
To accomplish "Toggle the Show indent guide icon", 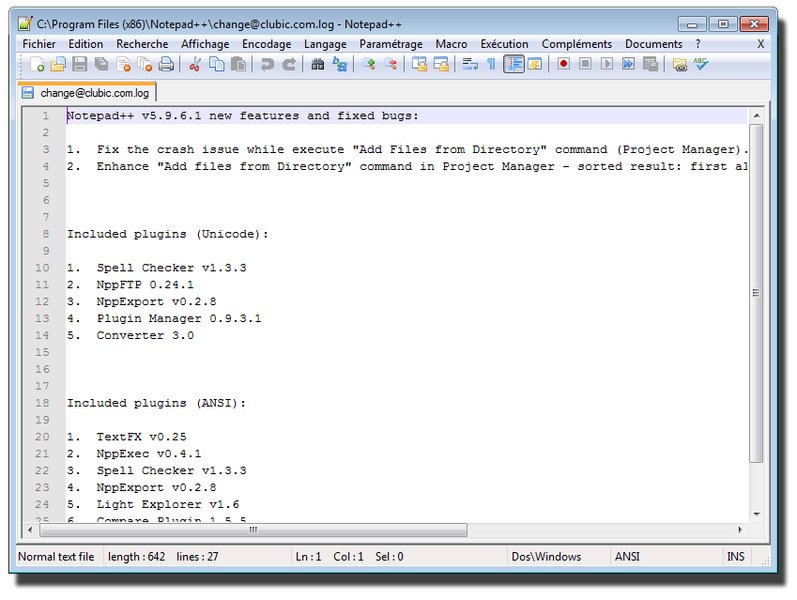I will coord(513,65).
